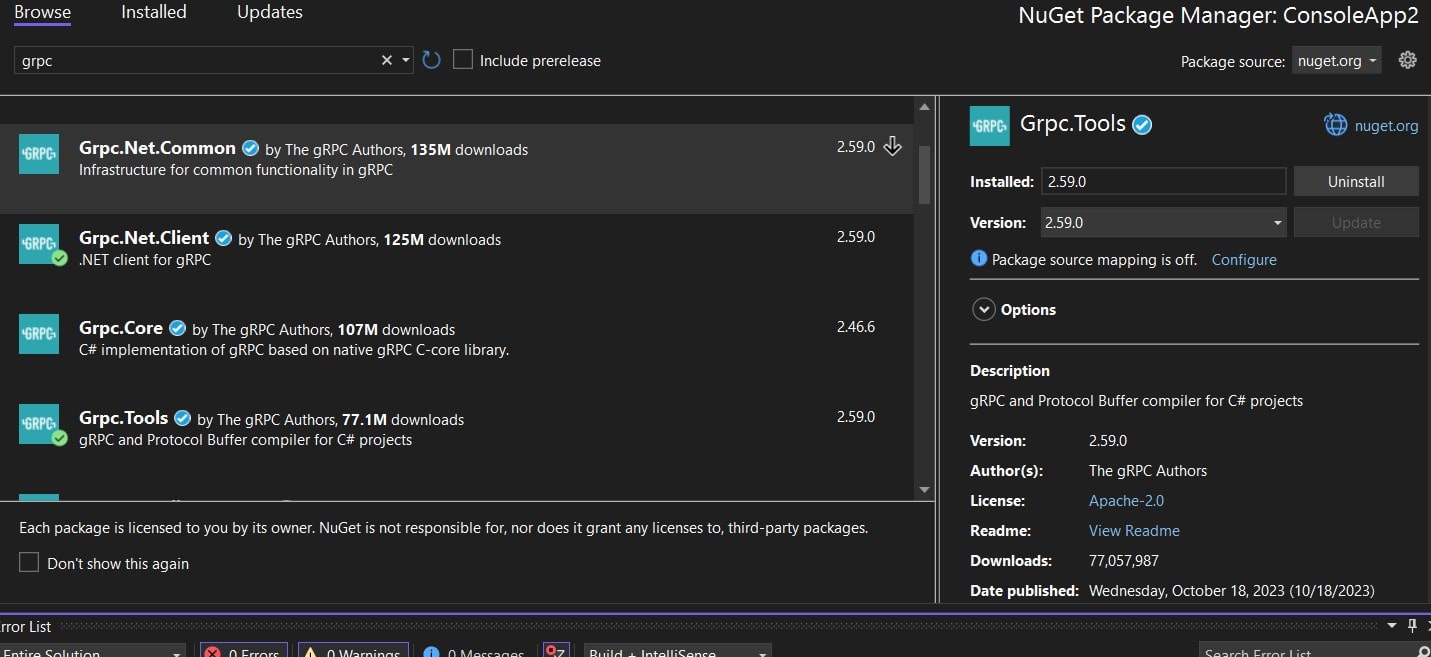The height and width of the screenshot is (657, 1431).
Task: Click the Installed version field
Action: click(x=1163, y=181)
